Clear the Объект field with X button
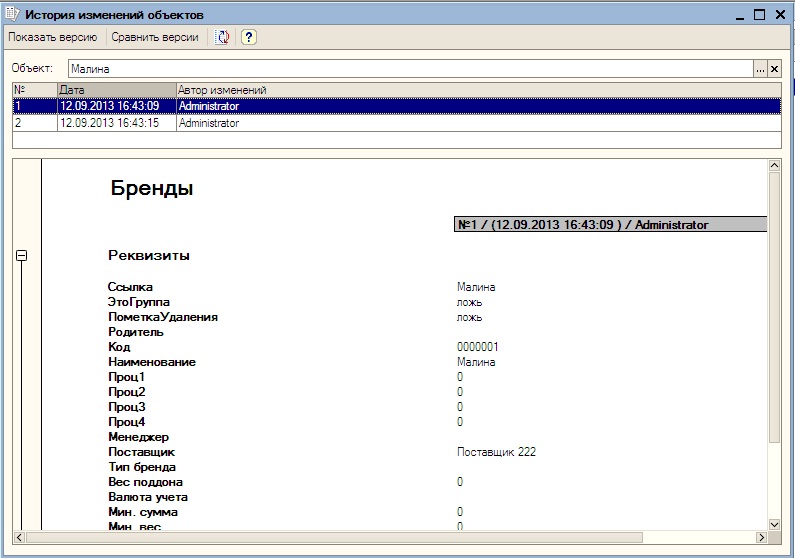Screen dimensions: 795x558 (x=774, y=69)
